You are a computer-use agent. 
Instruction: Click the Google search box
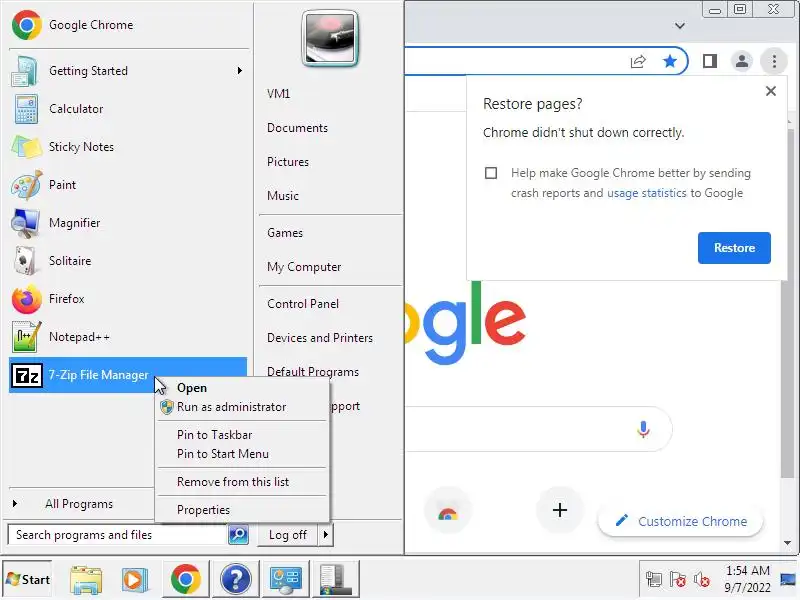[538, 429]
